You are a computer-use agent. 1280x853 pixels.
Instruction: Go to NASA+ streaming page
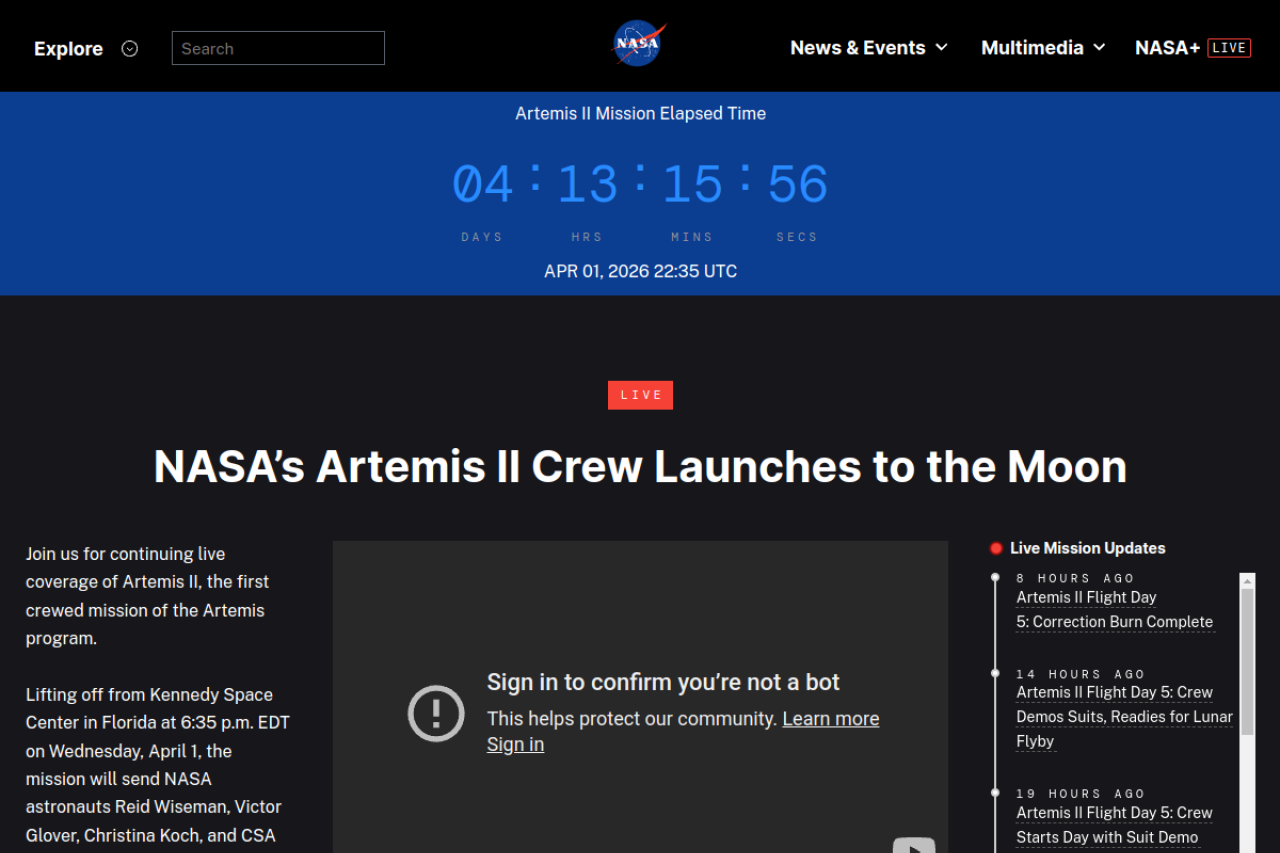point(1166,48)
